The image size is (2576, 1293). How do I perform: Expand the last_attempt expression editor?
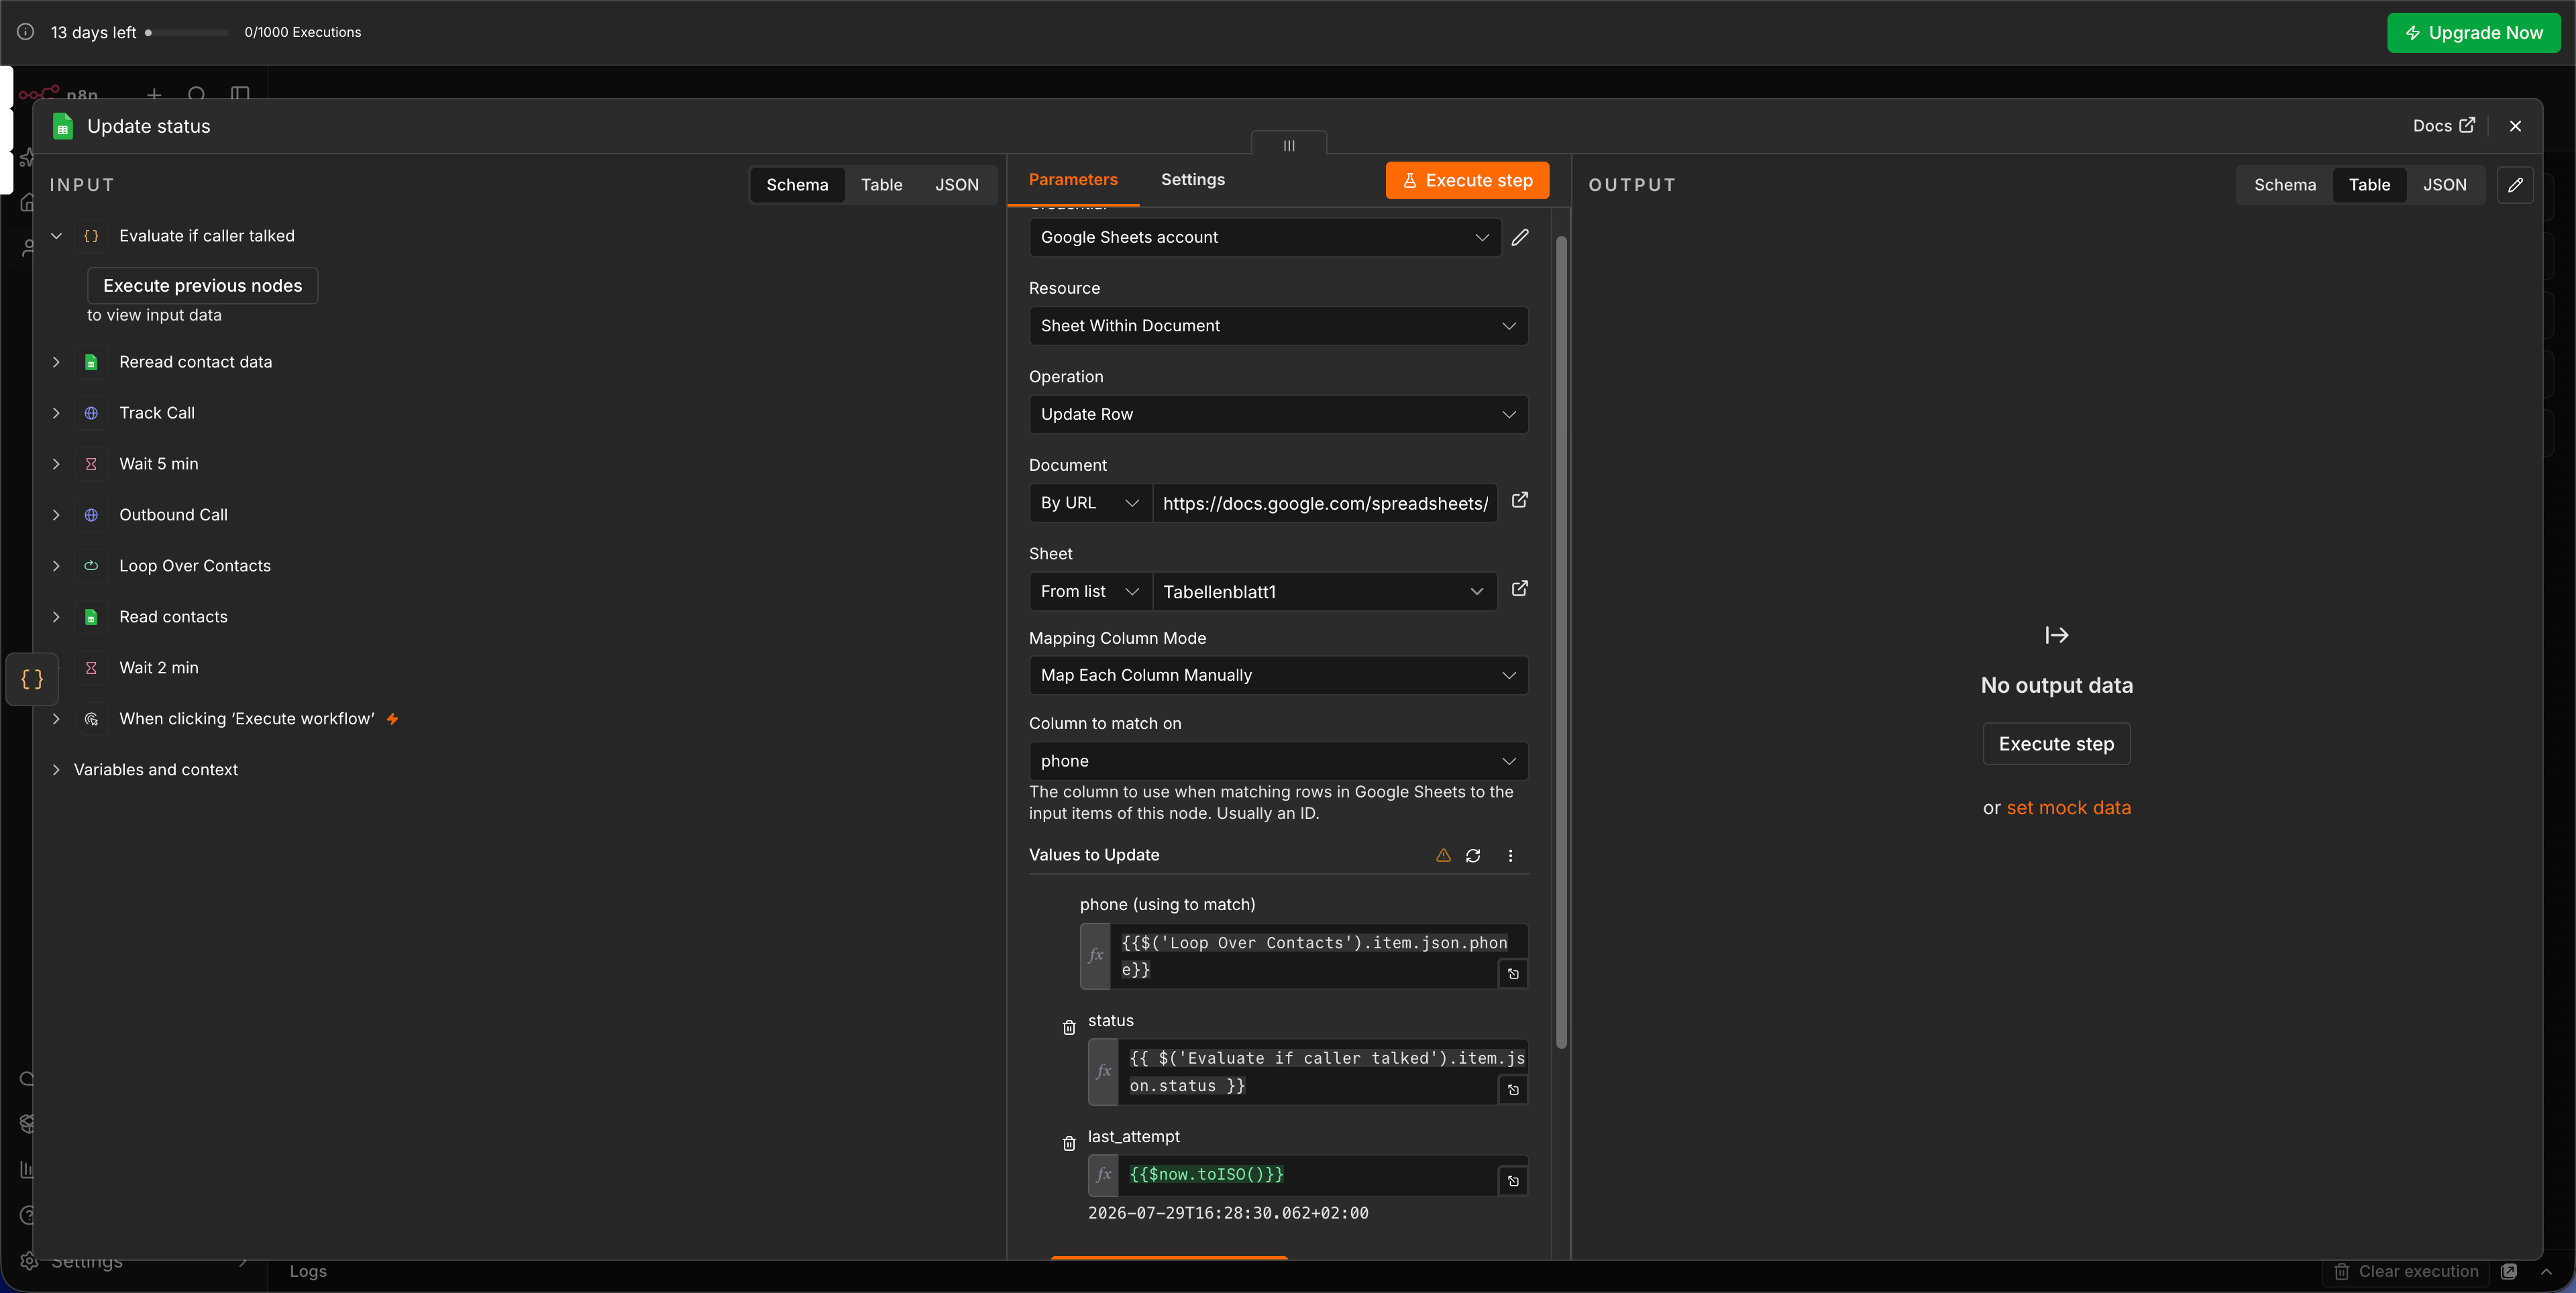pyautogui.click(x=1513, y=1181)
